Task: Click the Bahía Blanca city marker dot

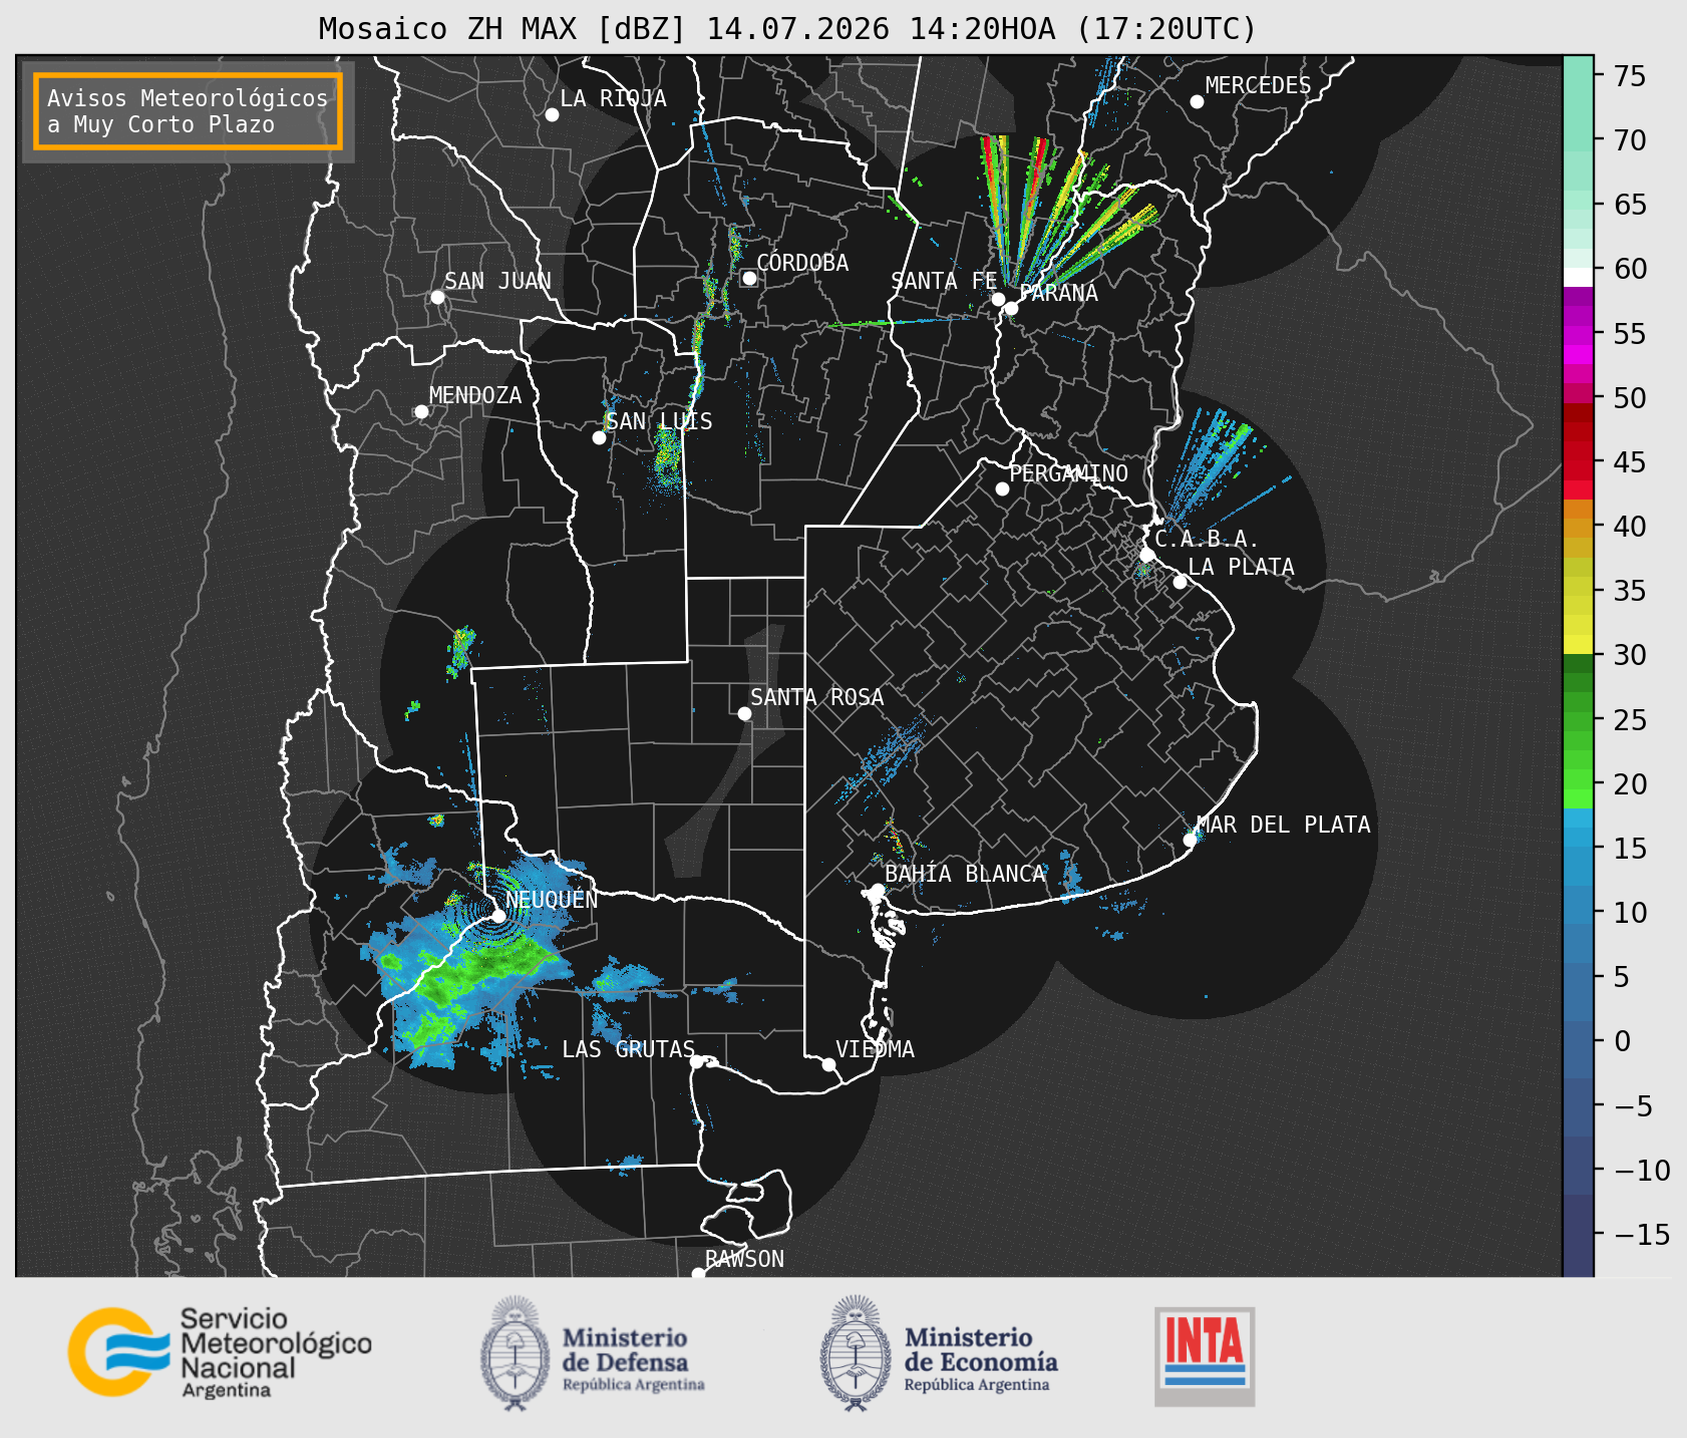Action: click(877, 890)
